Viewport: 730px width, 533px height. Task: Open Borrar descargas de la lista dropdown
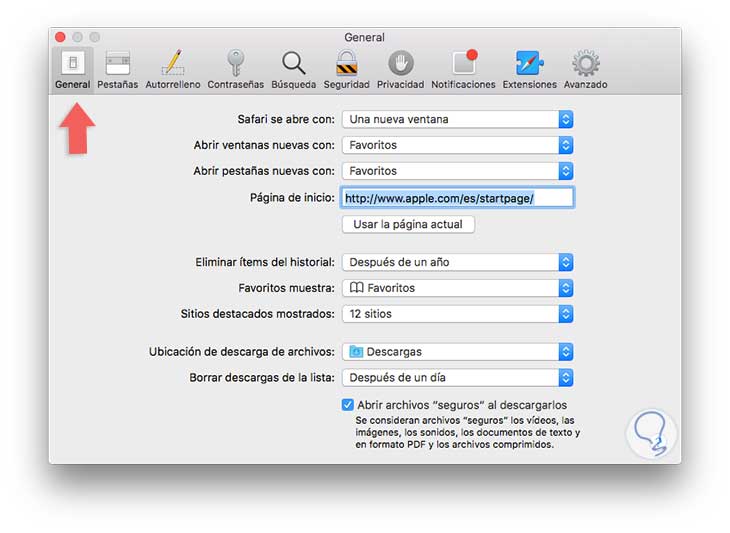(x=458, y=378)
